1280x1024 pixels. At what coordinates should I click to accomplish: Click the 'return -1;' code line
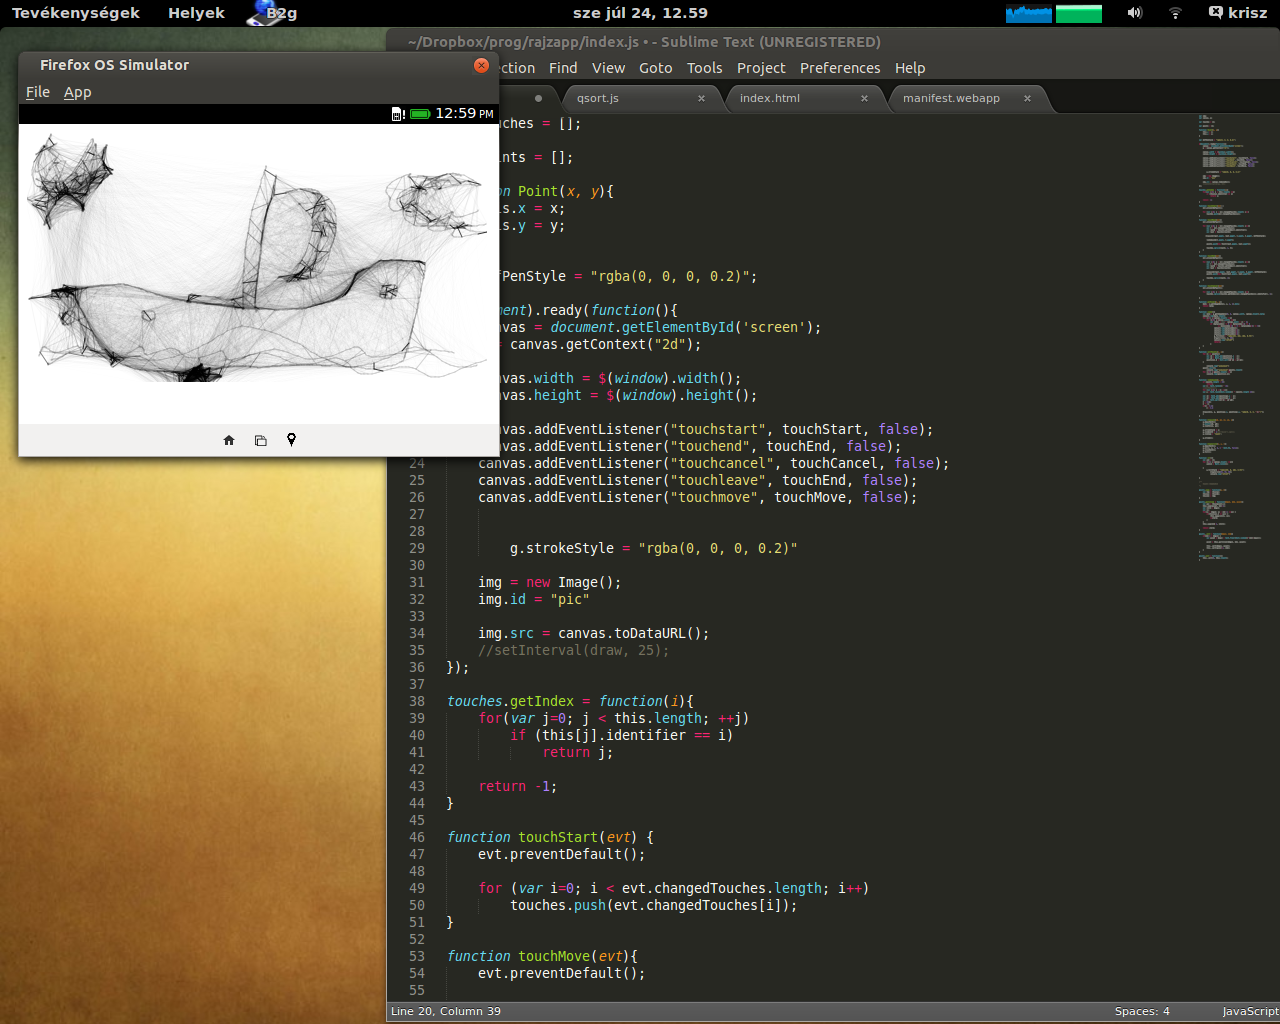[517, 786]
